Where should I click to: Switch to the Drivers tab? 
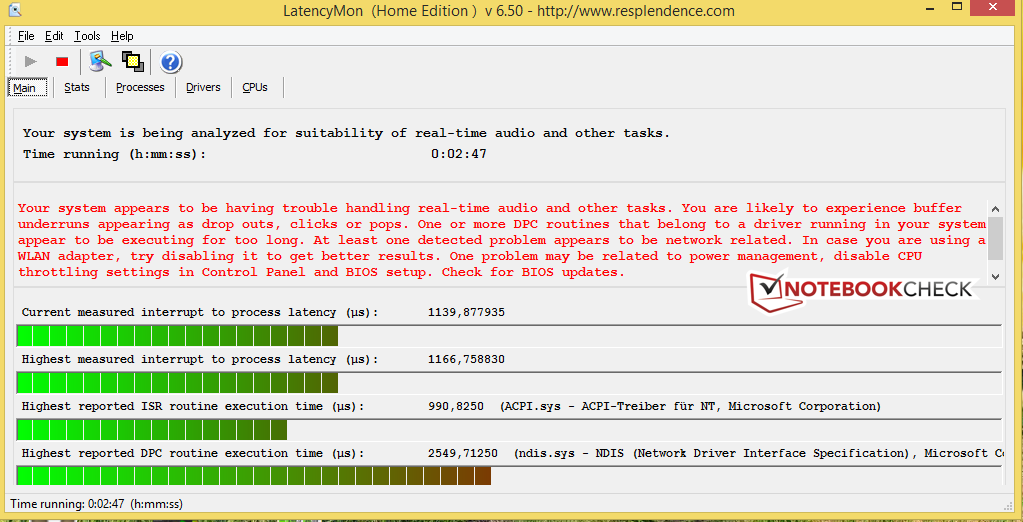(x=203, y=87)
